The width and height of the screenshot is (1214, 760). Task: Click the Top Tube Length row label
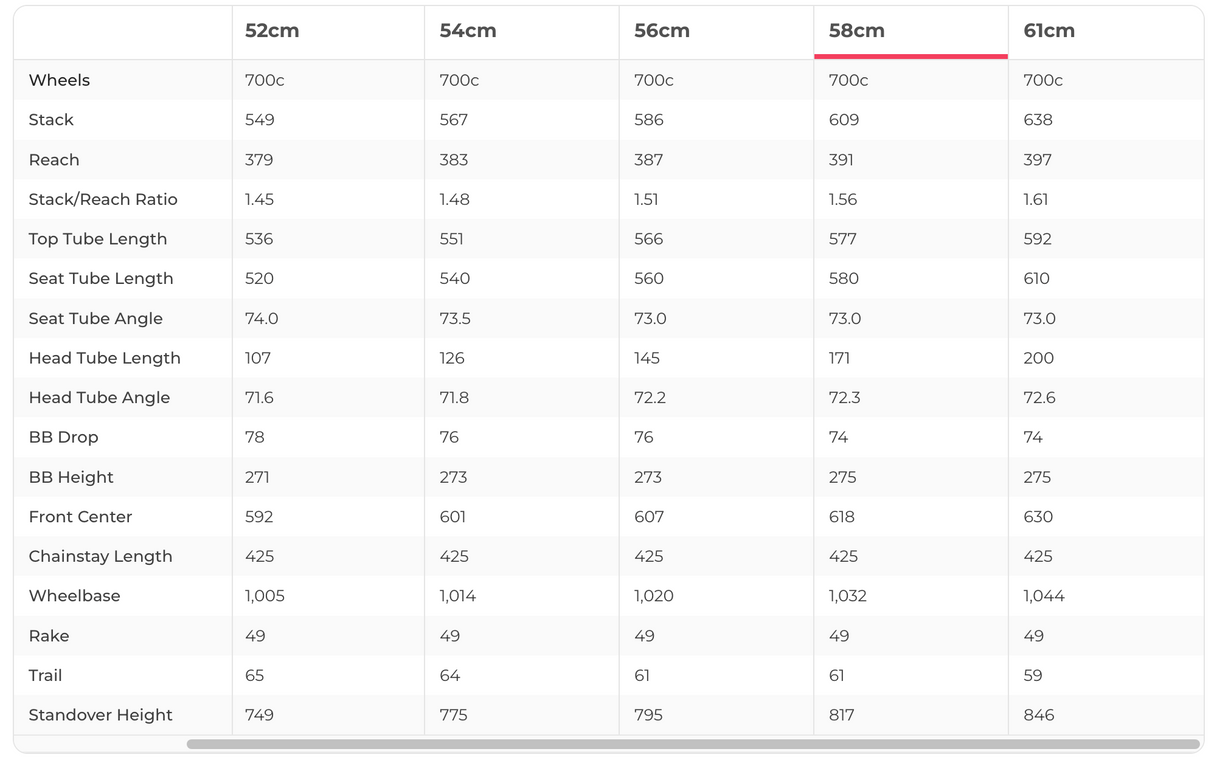(x=98, y=239)
